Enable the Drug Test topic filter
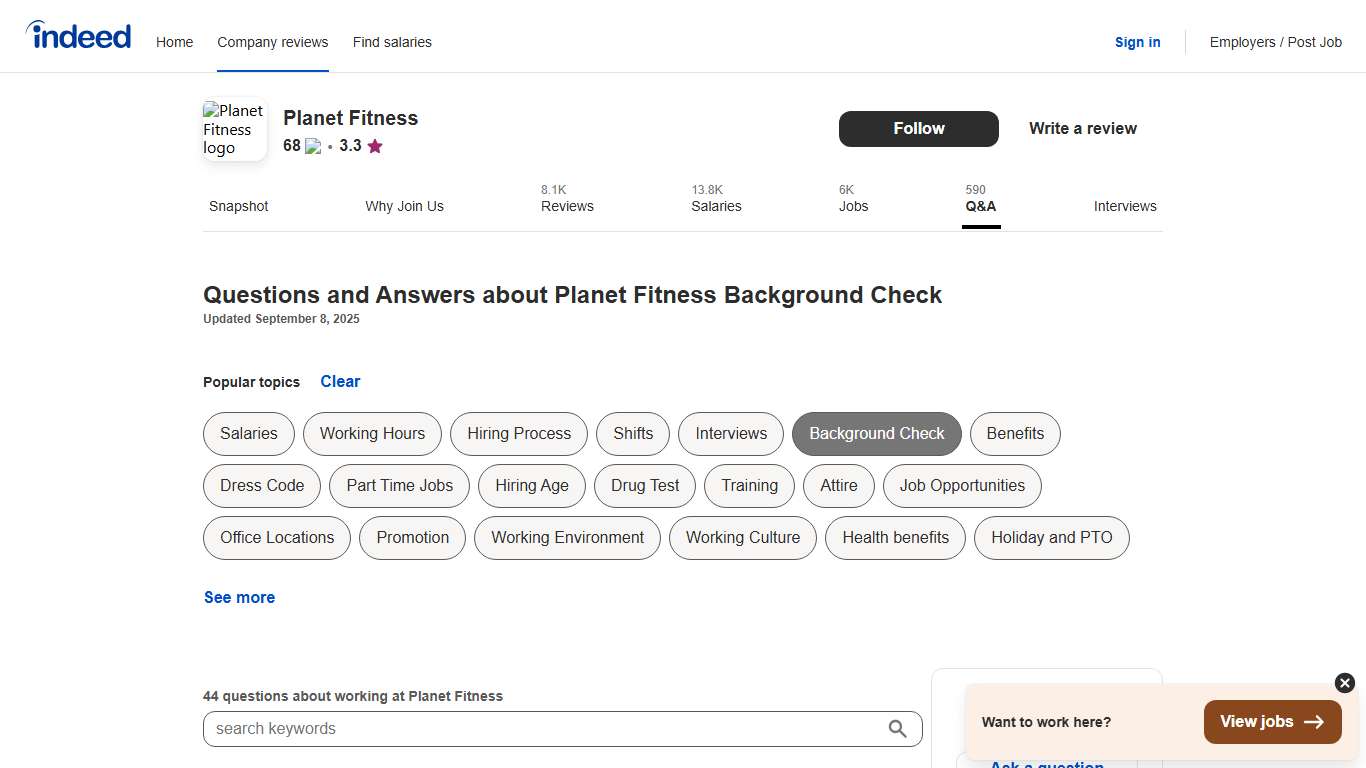This screenshot has height=768, width=1366. point(644,485)
